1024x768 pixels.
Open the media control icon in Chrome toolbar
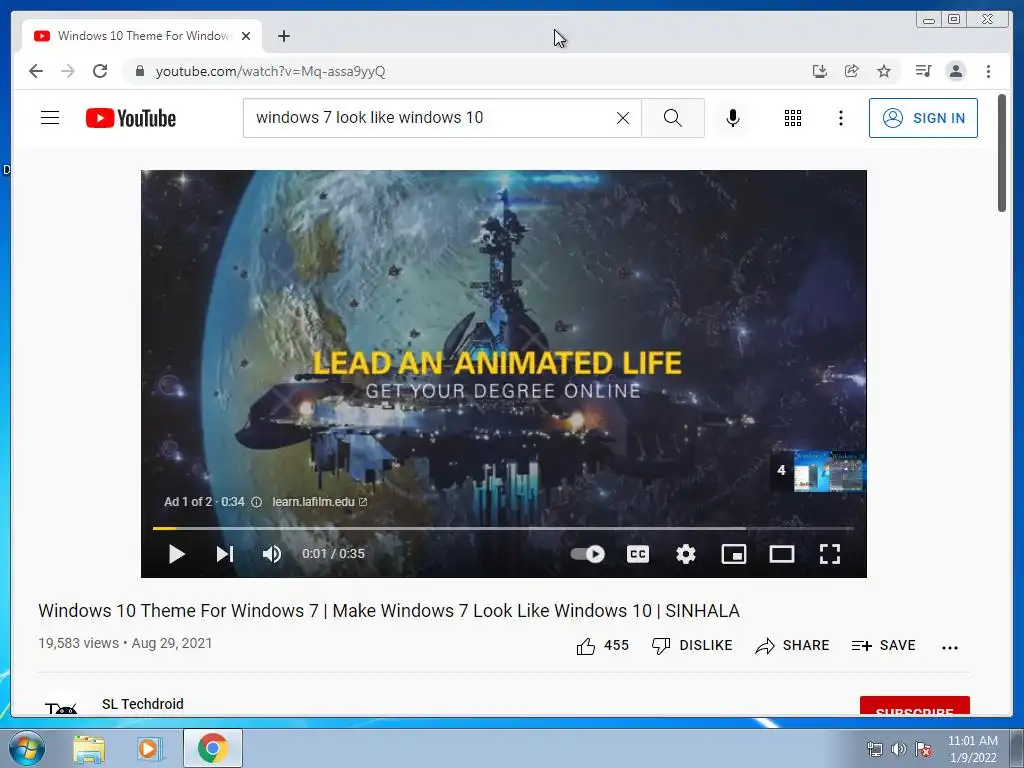[x=923, y=71]
